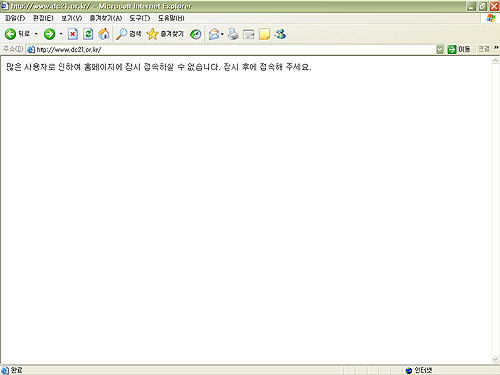Open the Mail envelope icon

click(x=214, y=34)
